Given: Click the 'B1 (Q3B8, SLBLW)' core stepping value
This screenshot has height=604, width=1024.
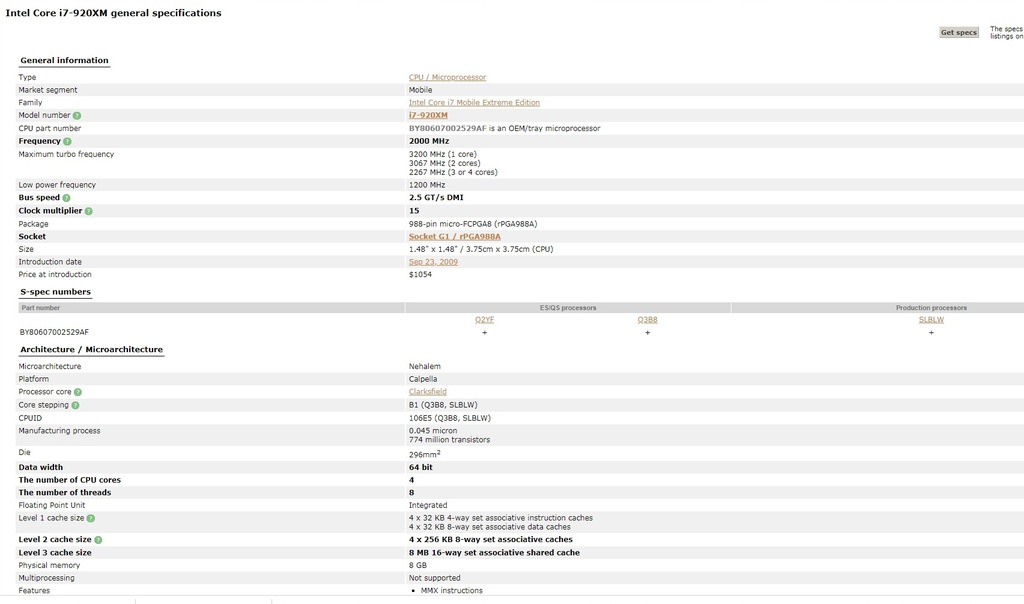Looking at the screenshot, I should point(443,405).
